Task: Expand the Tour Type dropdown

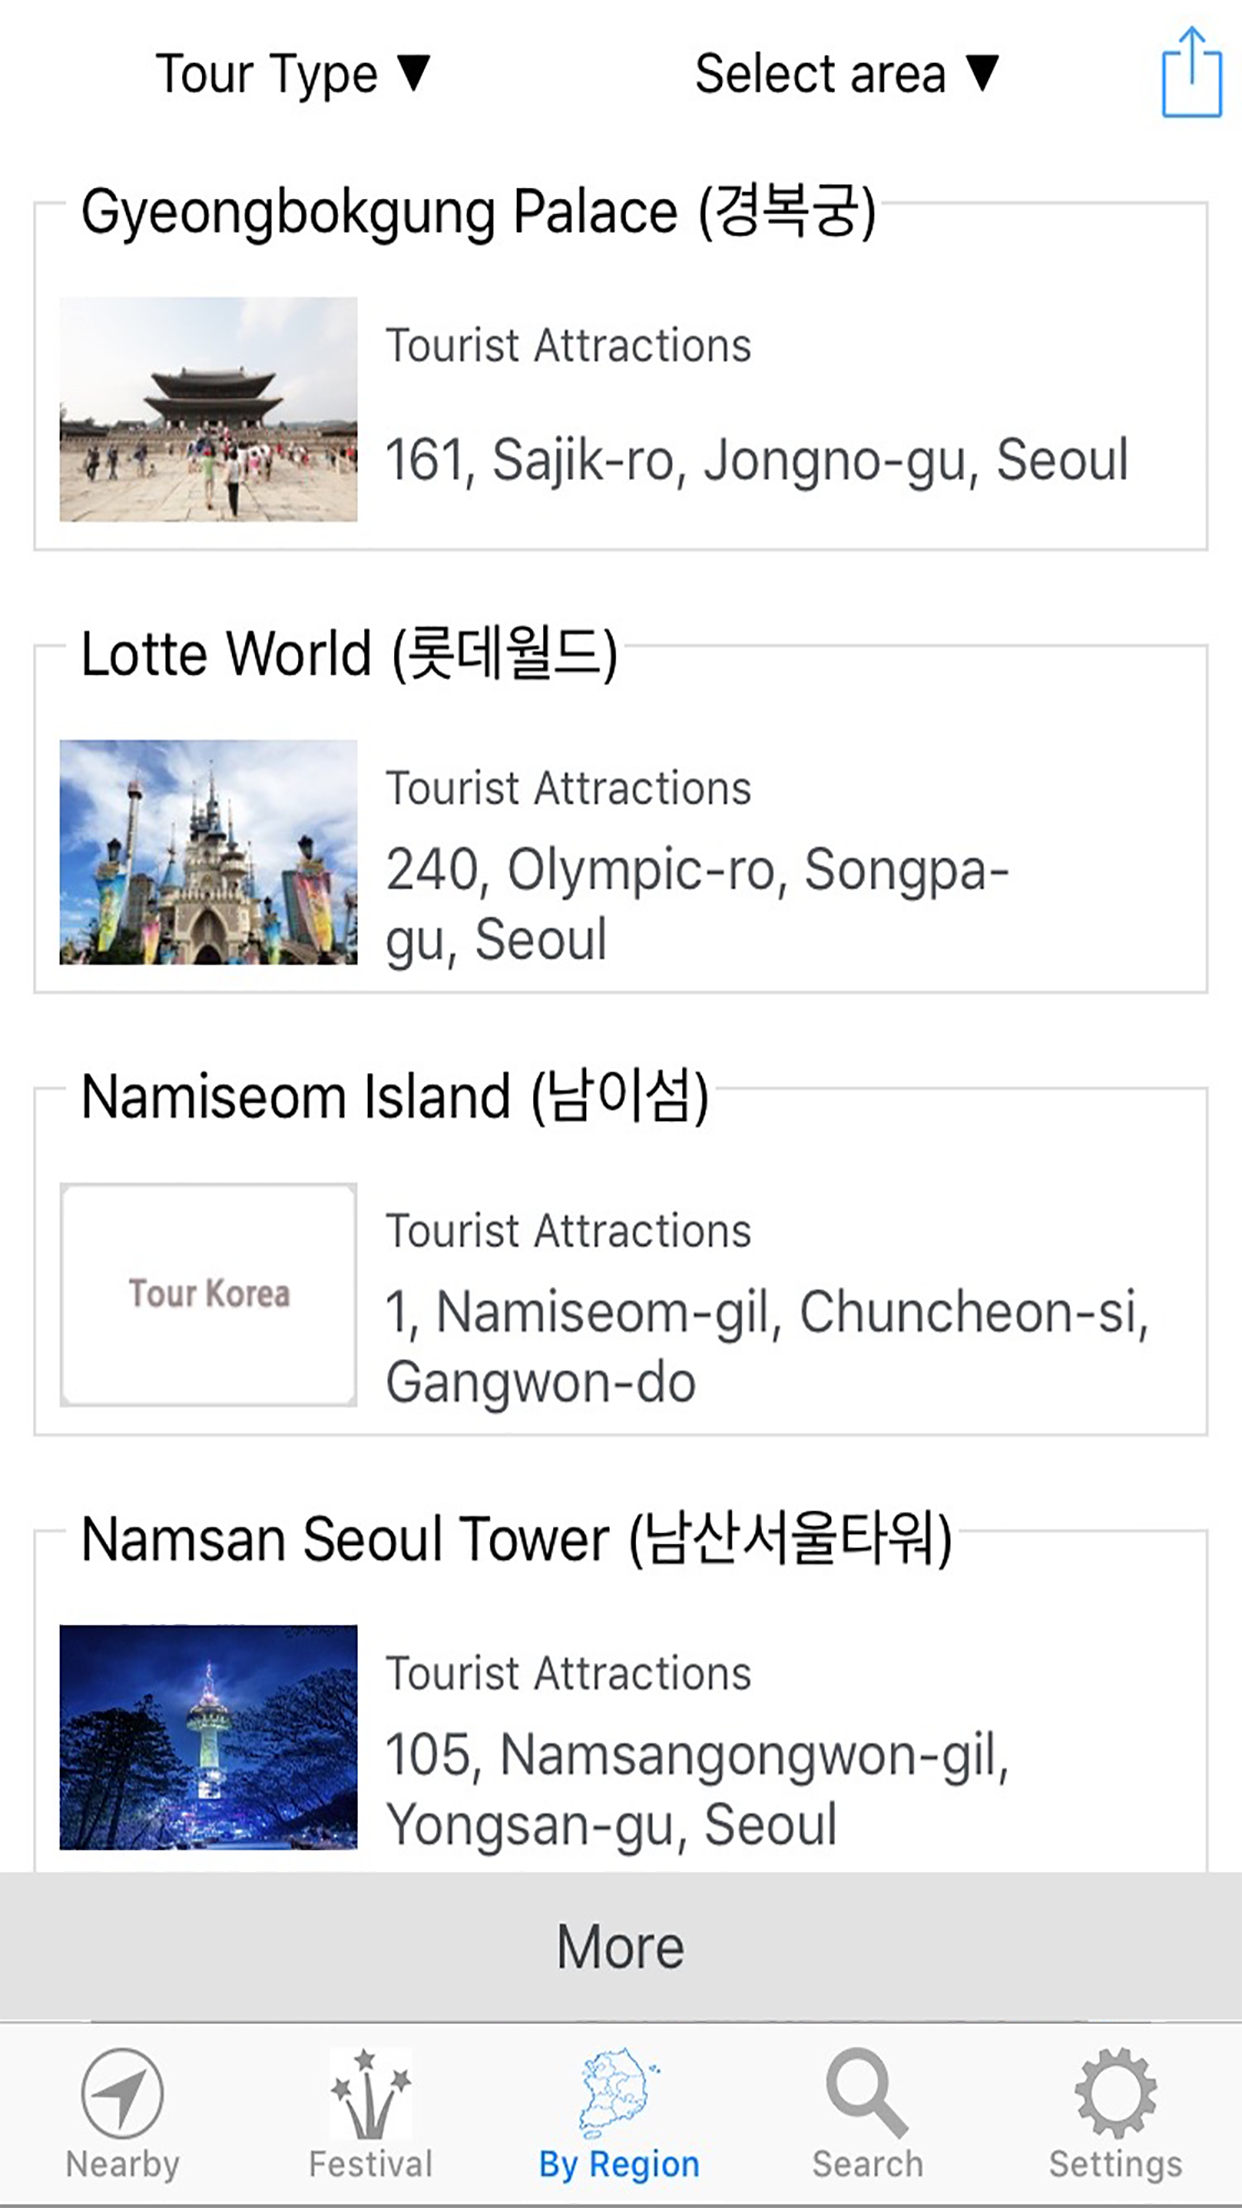Action: pos(293,74)
